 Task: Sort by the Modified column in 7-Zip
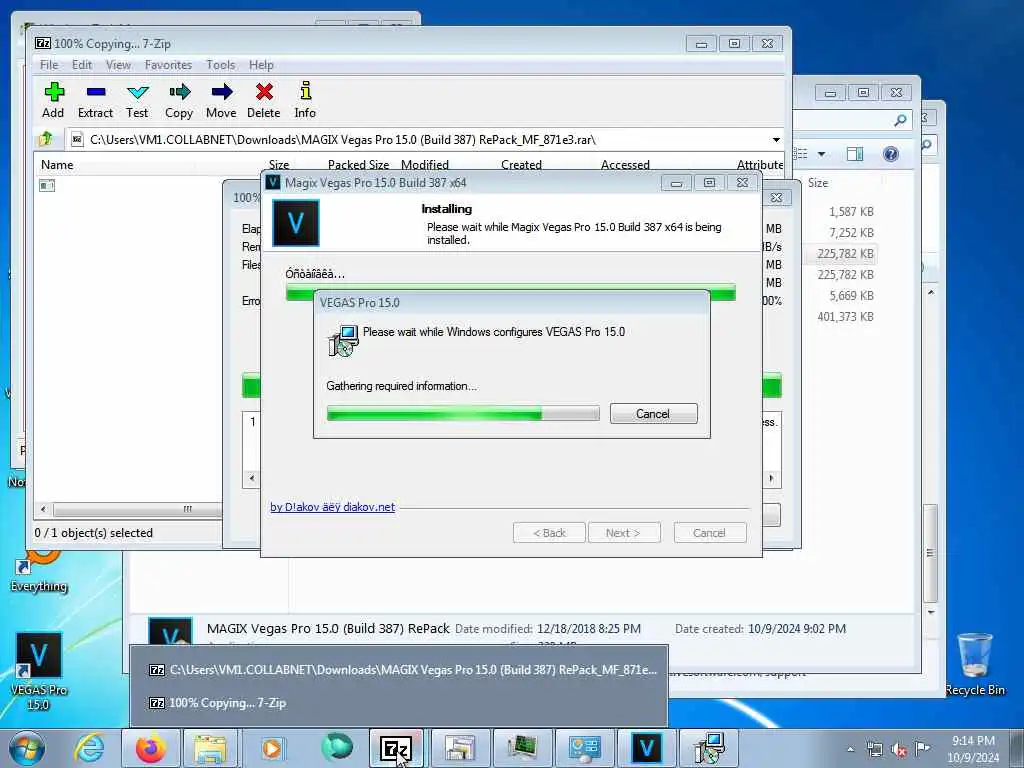424,165
